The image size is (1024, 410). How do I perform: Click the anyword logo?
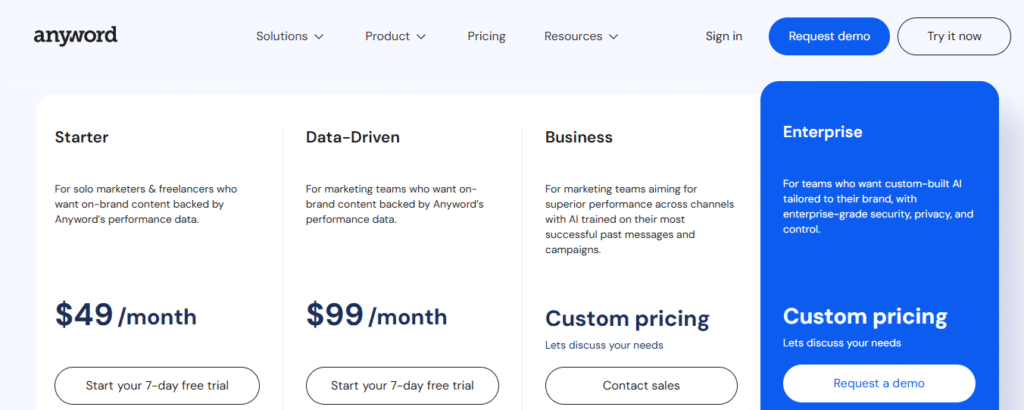click(x=76, y=36)
